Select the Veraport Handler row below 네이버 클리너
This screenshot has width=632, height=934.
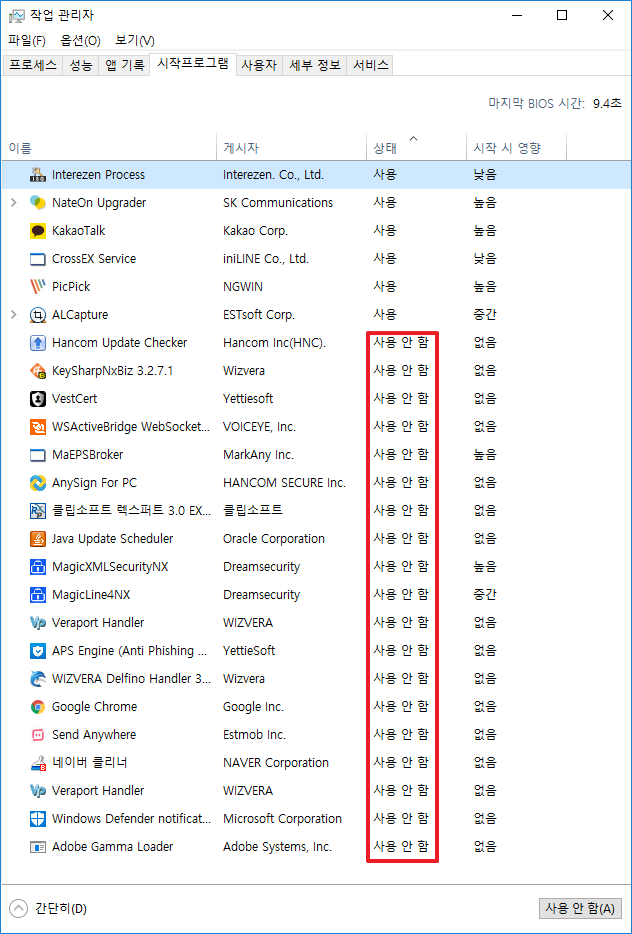click(316, 791)
